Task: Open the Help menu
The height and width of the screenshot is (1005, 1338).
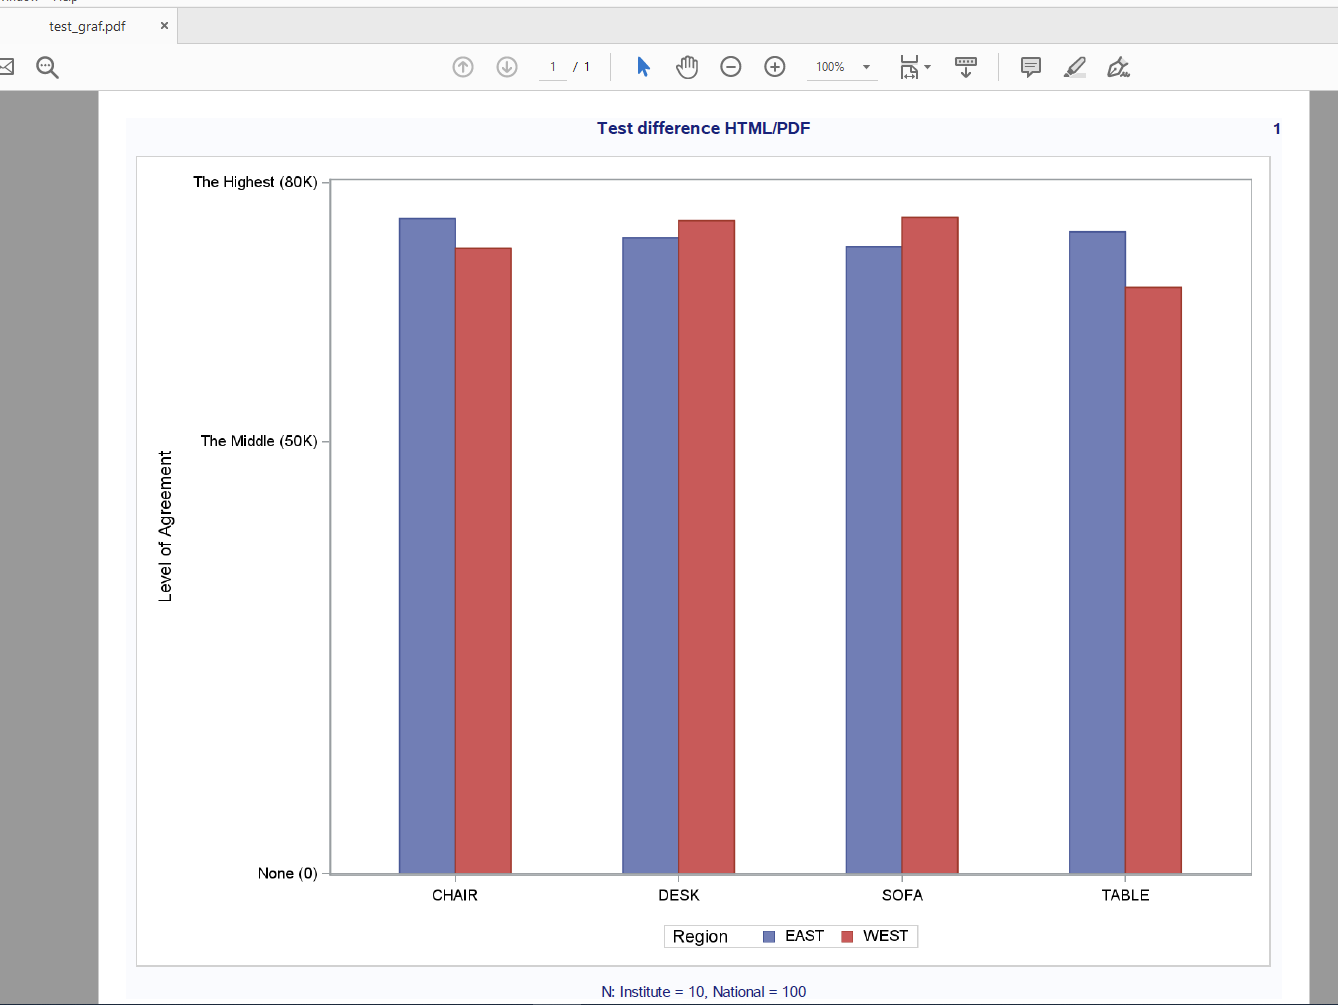Action: [x=63, y=2]
